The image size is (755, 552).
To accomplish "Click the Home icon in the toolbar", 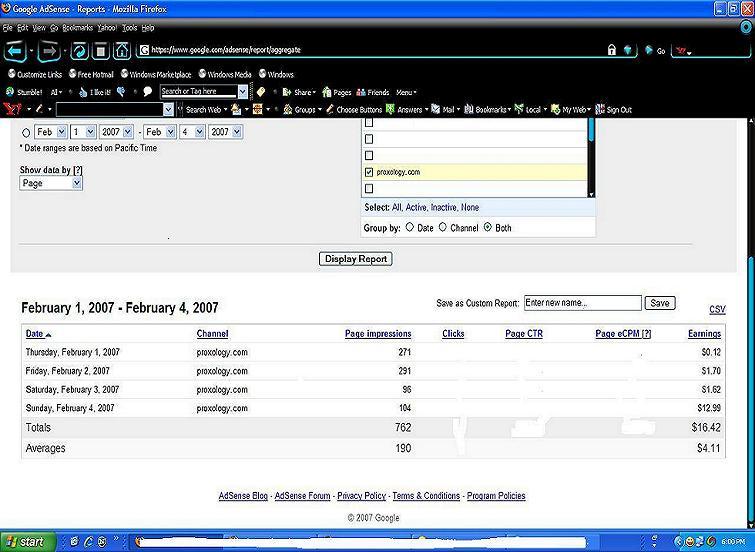I will [121, 50].
